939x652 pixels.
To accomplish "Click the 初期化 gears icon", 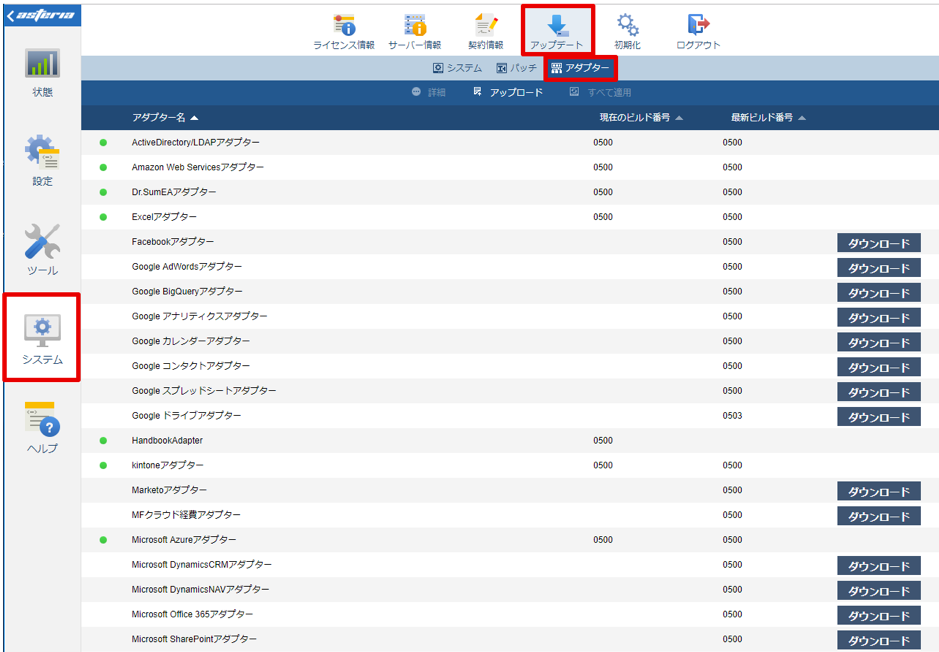I will (x=628, y=25).
